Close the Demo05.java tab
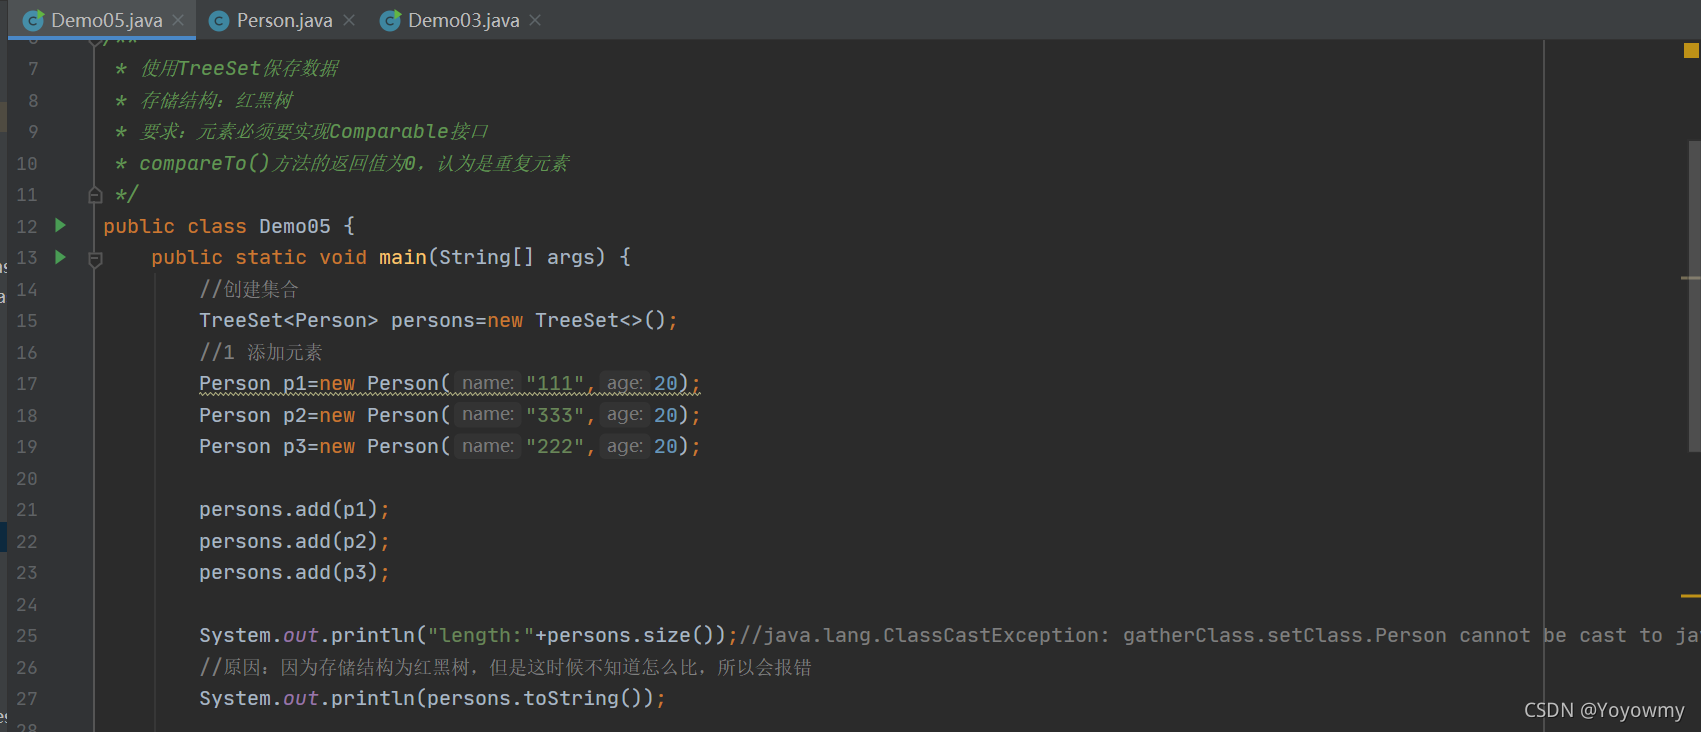The image size is (1701, 732). tap(178, 20)
